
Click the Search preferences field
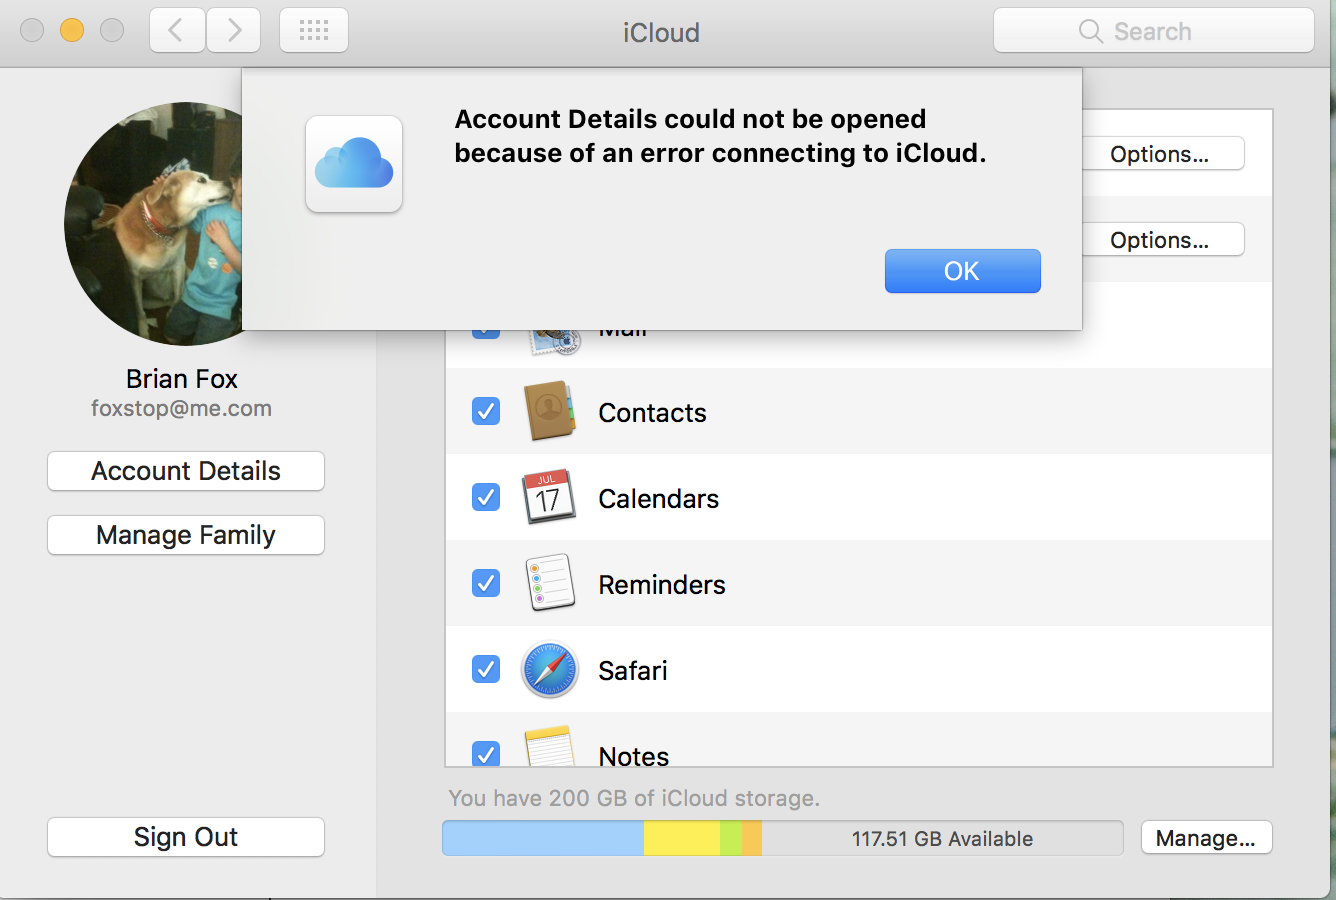(x=1153, y=31)
